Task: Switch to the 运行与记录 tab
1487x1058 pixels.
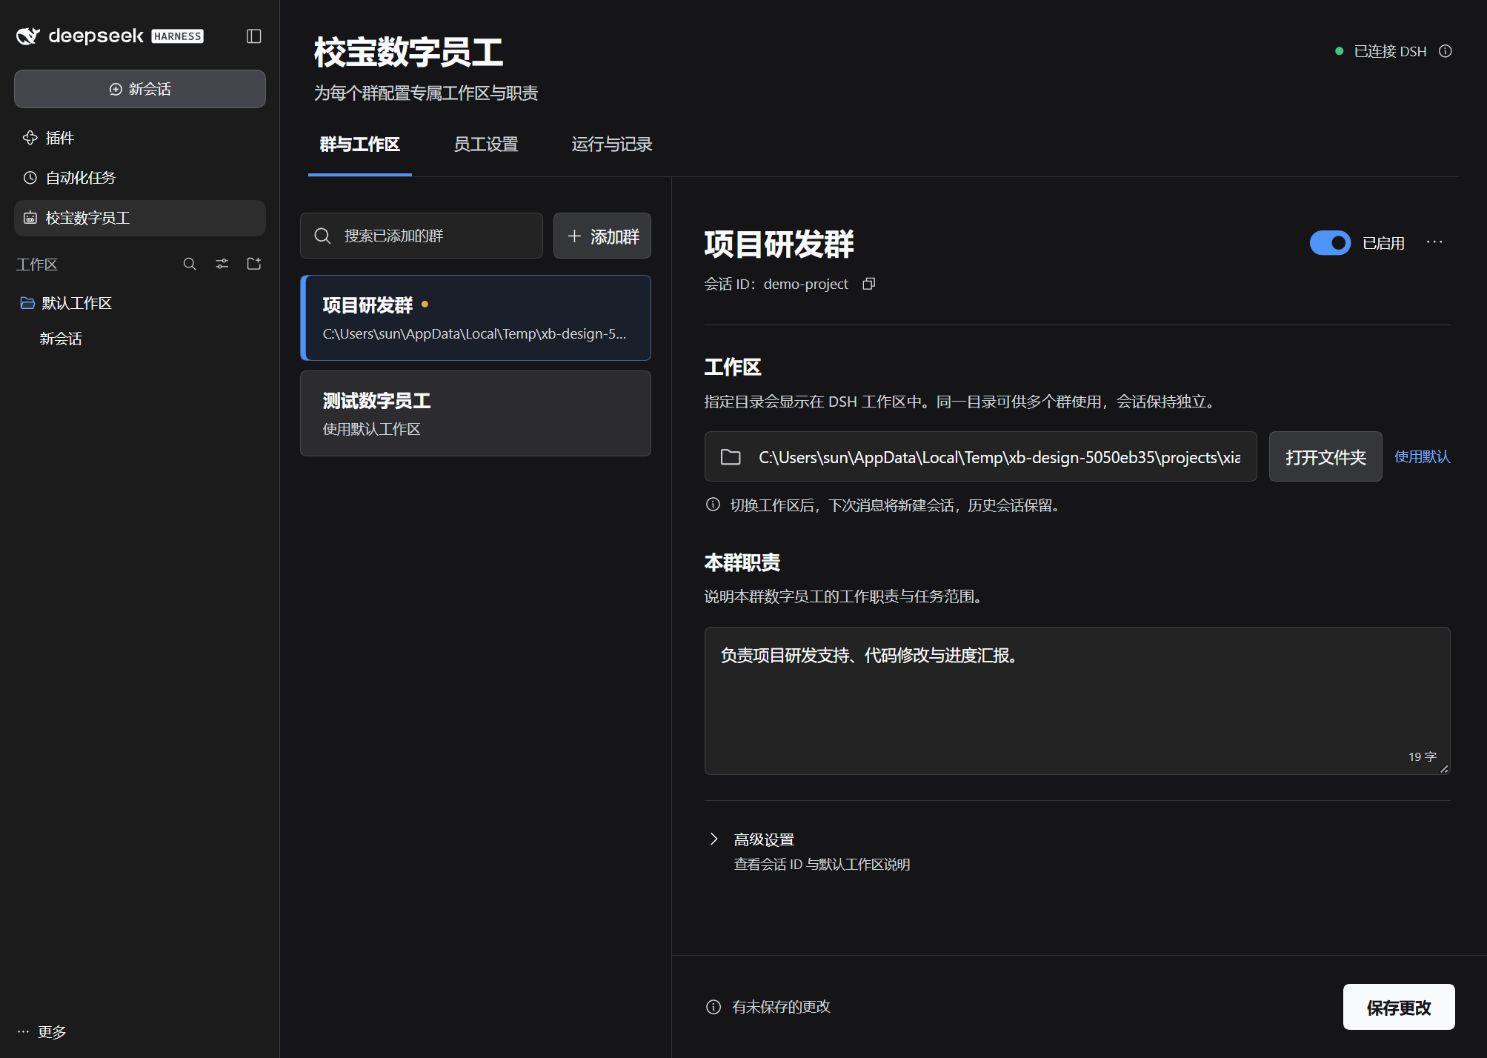Action: pos(612,145)
